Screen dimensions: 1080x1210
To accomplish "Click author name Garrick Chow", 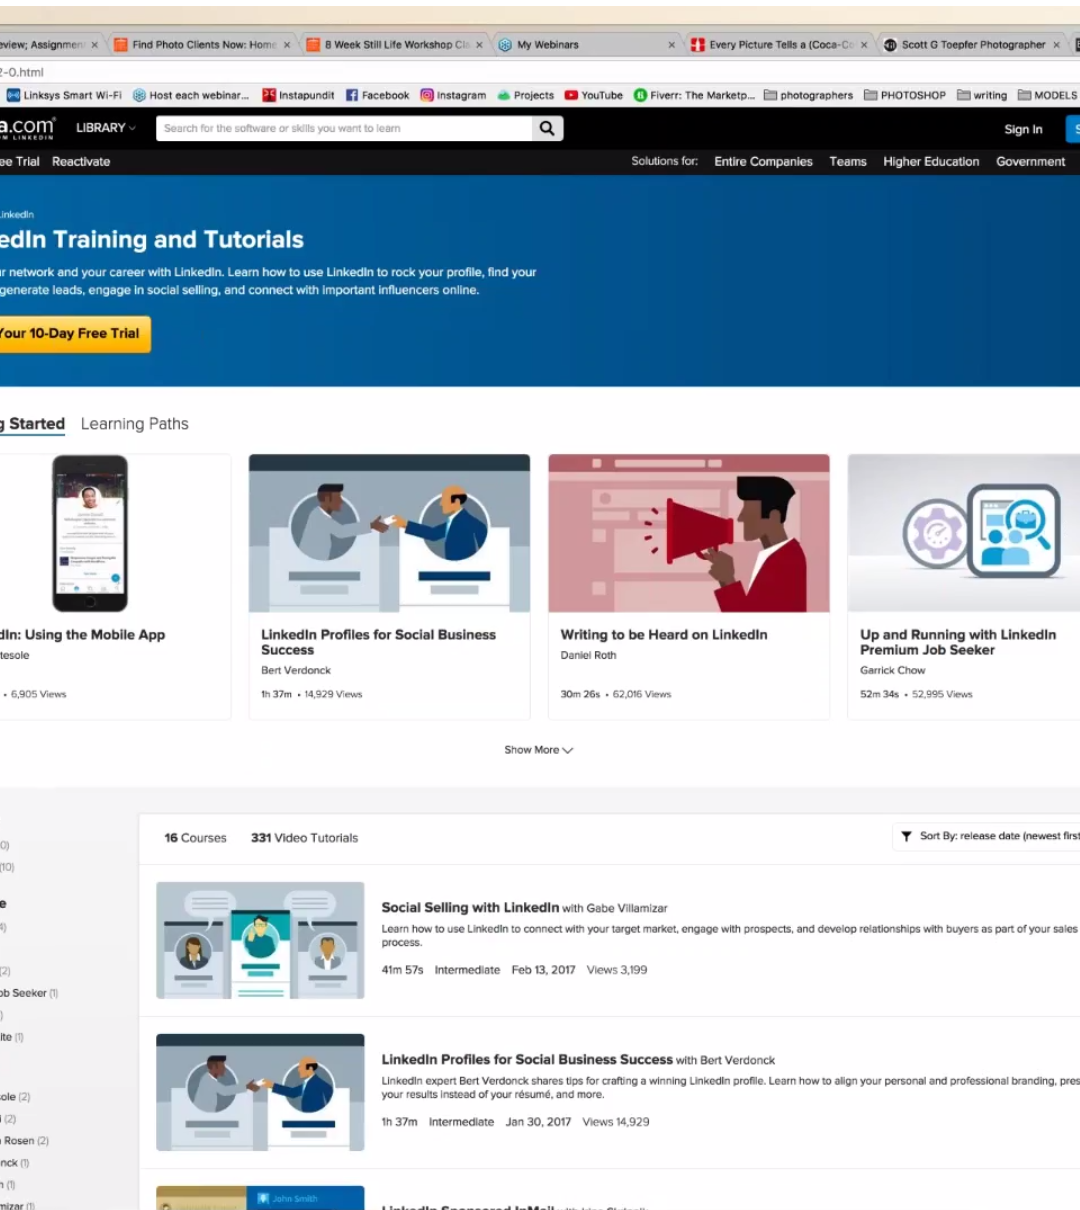I will (x=892, y=671).
